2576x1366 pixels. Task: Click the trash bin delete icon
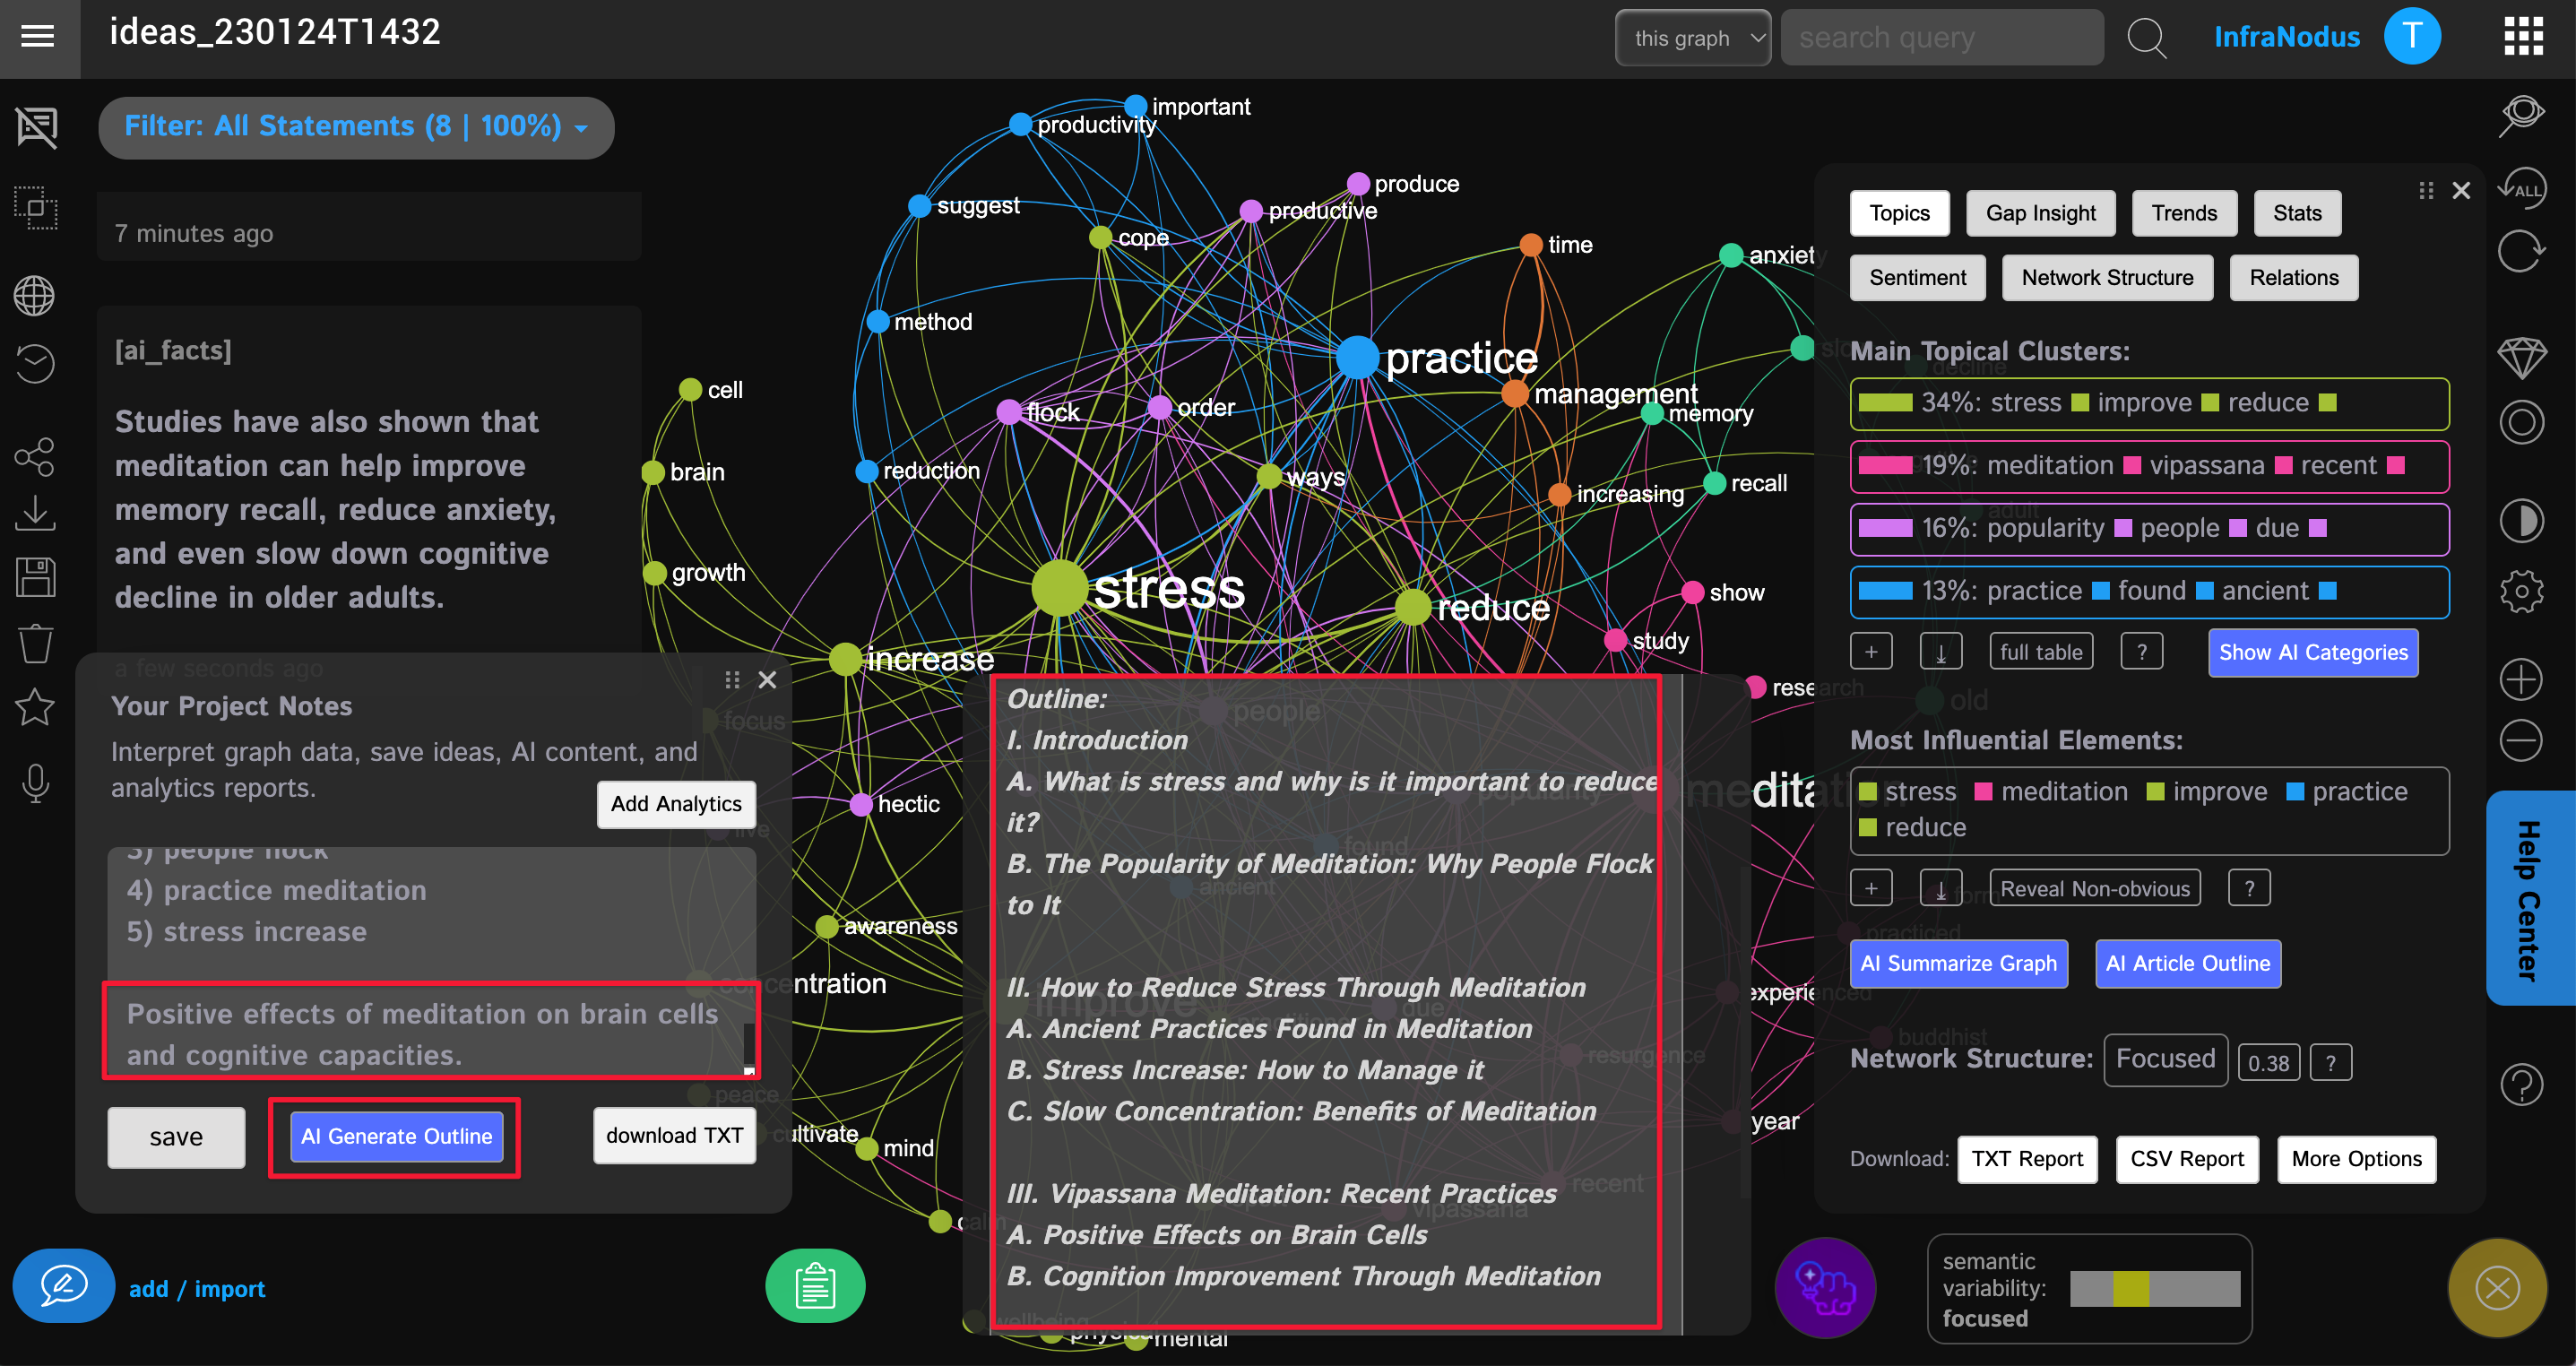(35, 643)
